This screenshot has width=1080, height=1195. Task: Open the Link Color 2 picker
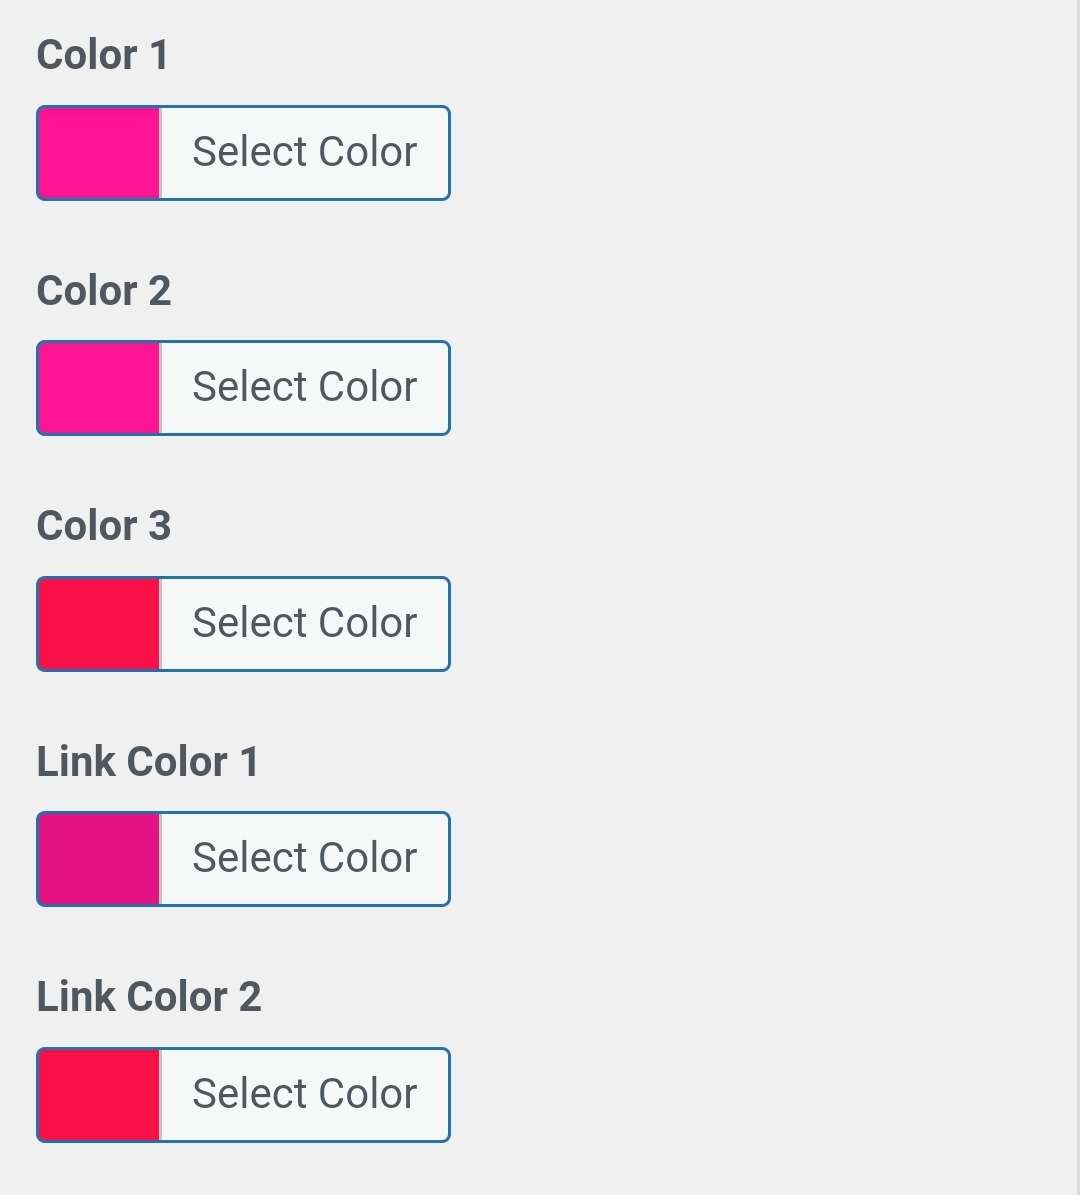[304, 1095]
